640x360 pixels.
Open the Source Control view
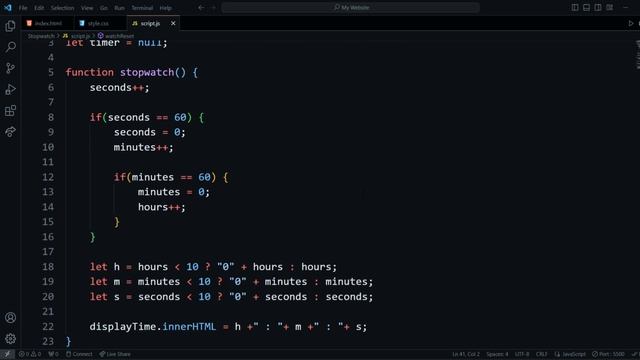click(x=10, y=68)
